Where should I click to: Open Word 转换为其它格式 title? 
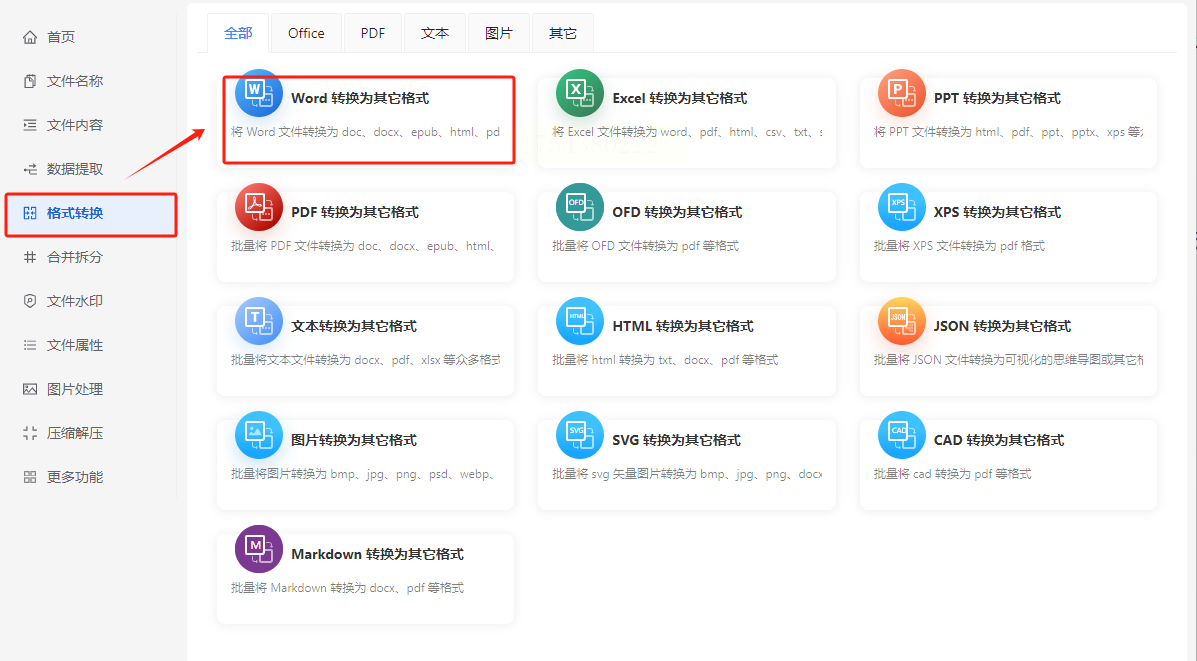[360, 98]
